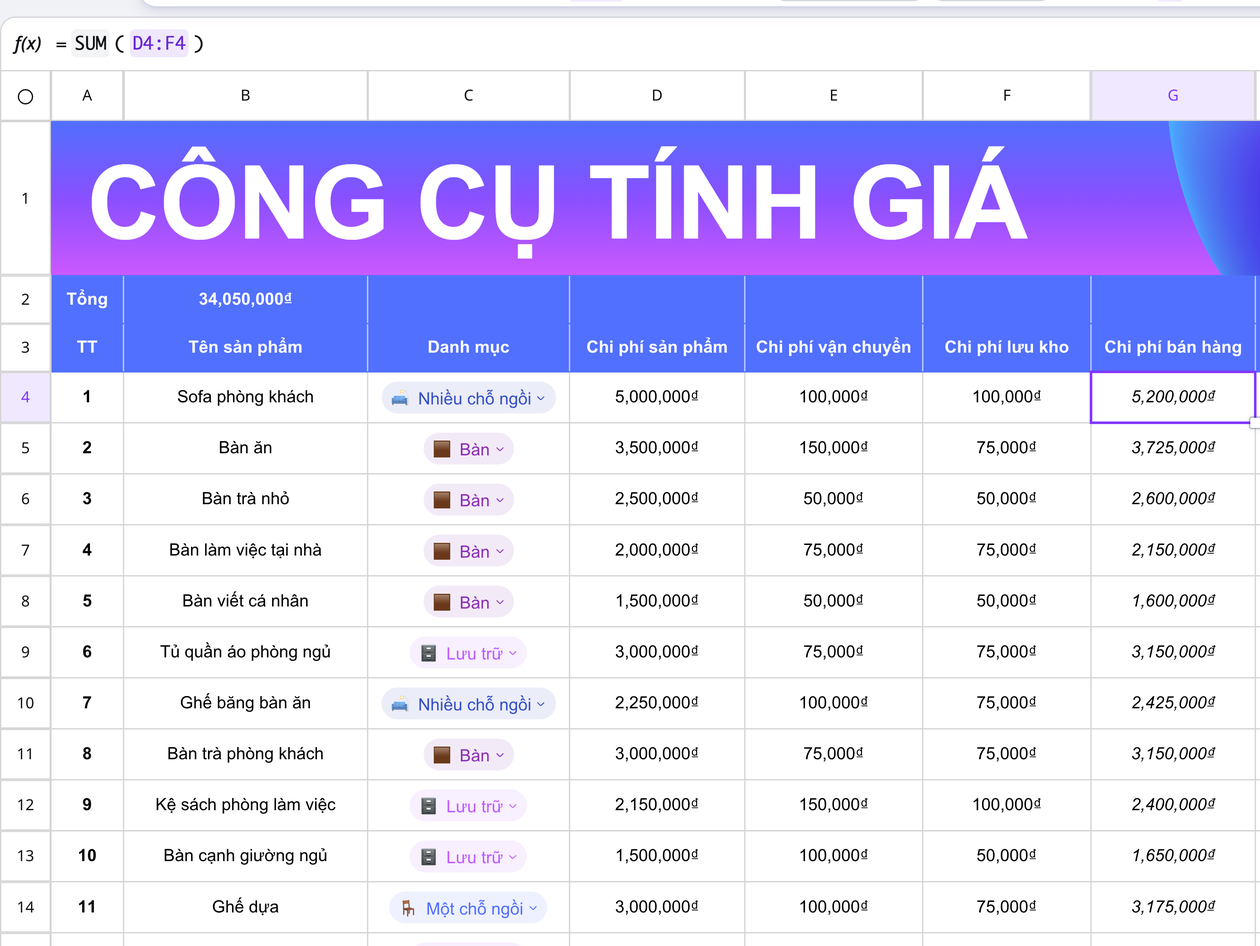Click the Chi phí lưu kho header

point(1007,347)
